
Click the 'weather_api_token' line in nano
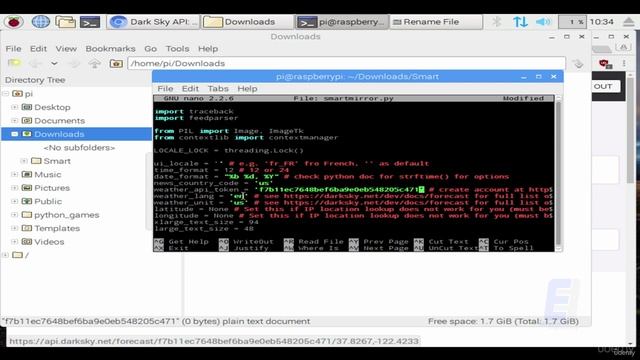(x=353, y=189)
